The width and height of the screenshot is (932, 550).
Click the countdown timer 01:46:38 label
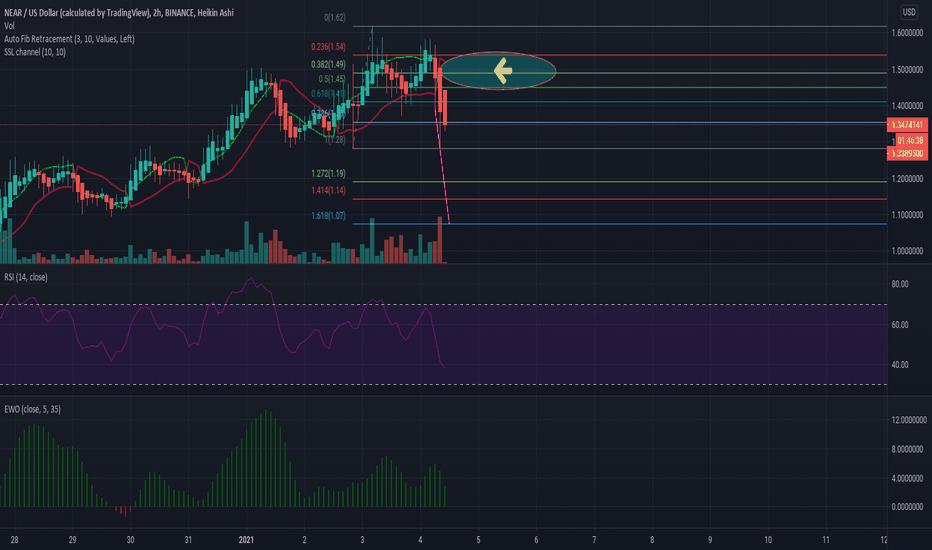(911, 140)
